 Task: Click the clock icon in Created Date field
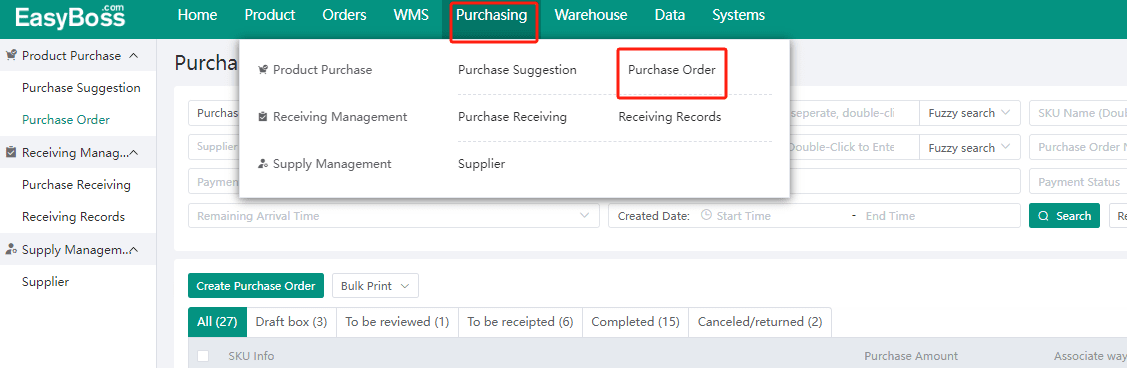[706, 215]
